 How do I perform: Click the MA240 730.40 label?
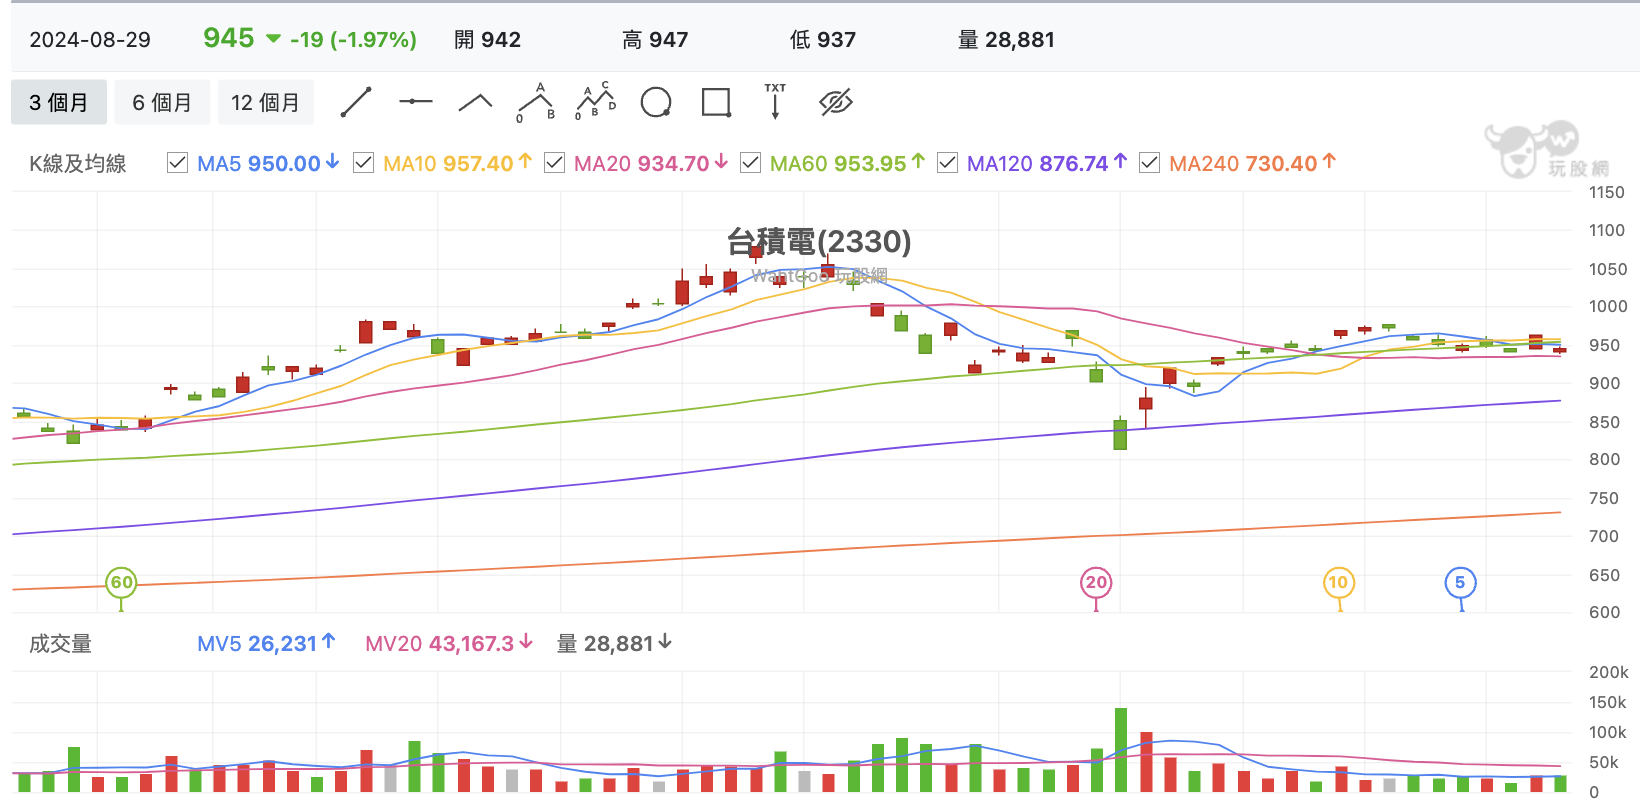point(1252,163)
